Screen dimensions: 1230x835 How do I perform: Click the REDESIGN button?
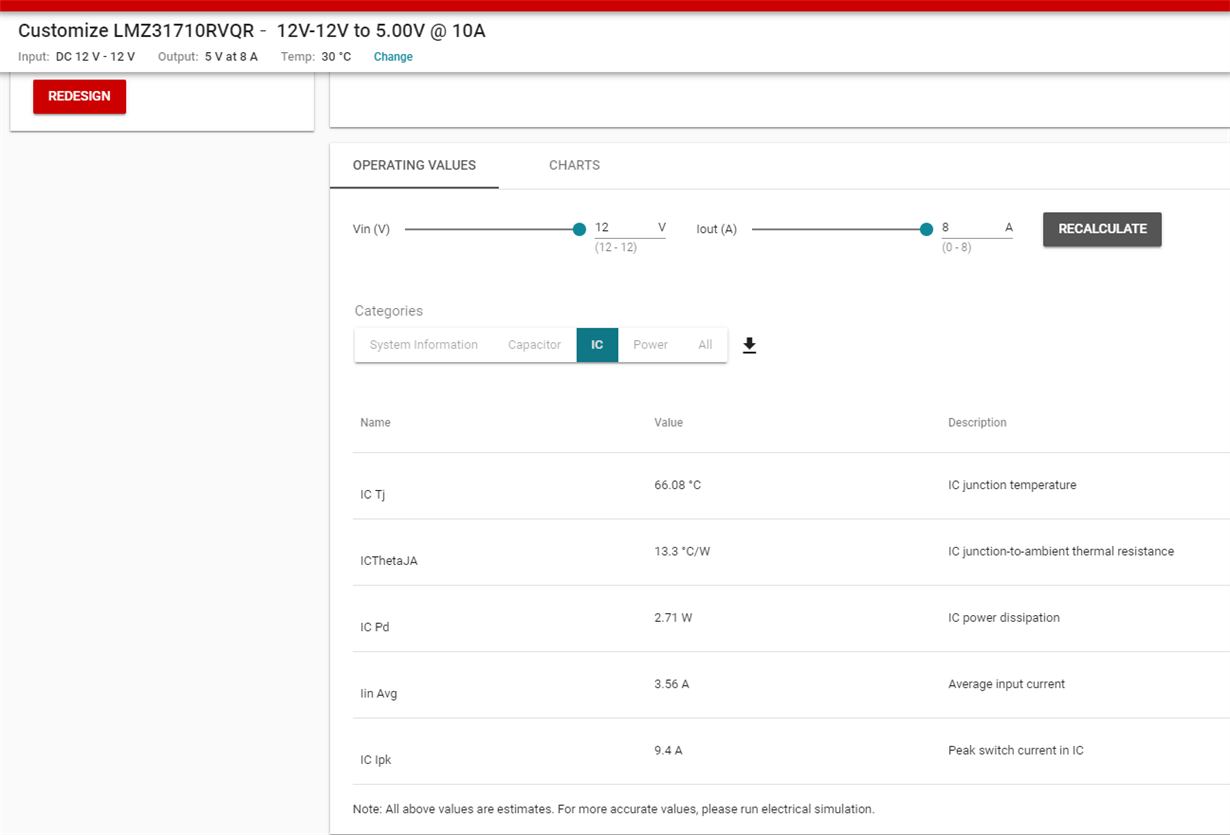[80, 97]
